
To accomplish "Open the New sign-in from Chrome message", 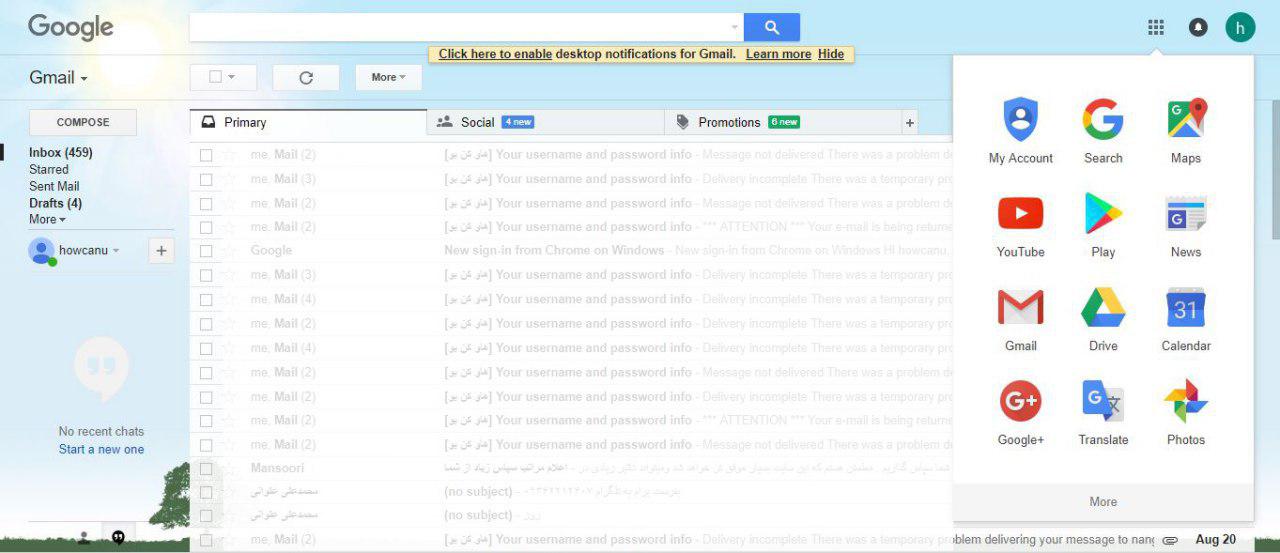I will (570, 251).
